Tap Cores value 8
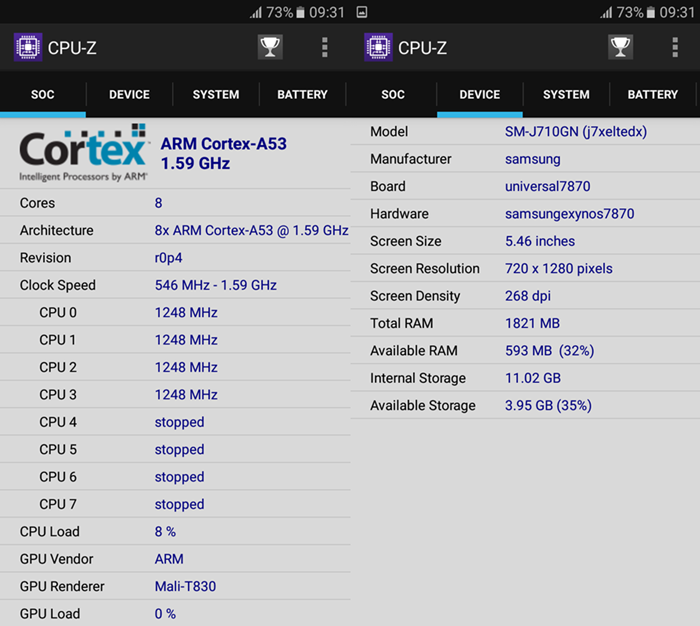The height and width of the screenshot is (626, 700). click(158, 203)
